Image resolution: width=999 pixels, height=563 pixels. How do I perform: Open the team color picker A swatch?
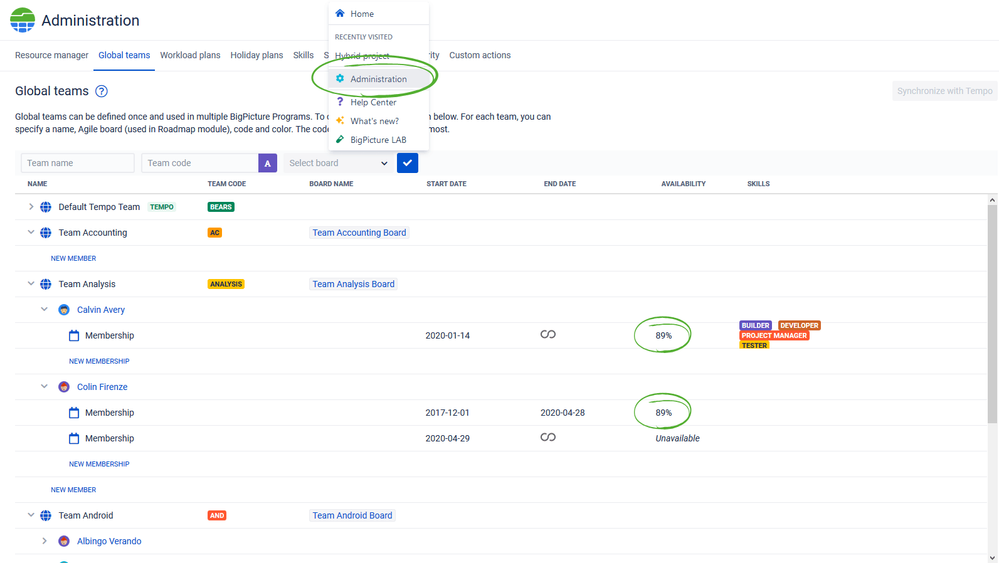pos(268,163)
